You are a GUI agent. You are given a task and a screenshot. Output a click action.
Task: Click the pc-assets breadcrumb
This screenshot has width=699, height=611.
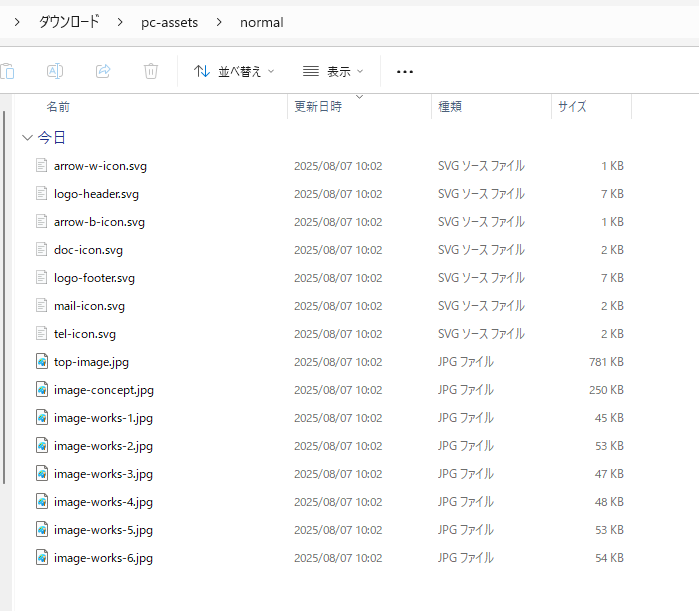point(169,22)
